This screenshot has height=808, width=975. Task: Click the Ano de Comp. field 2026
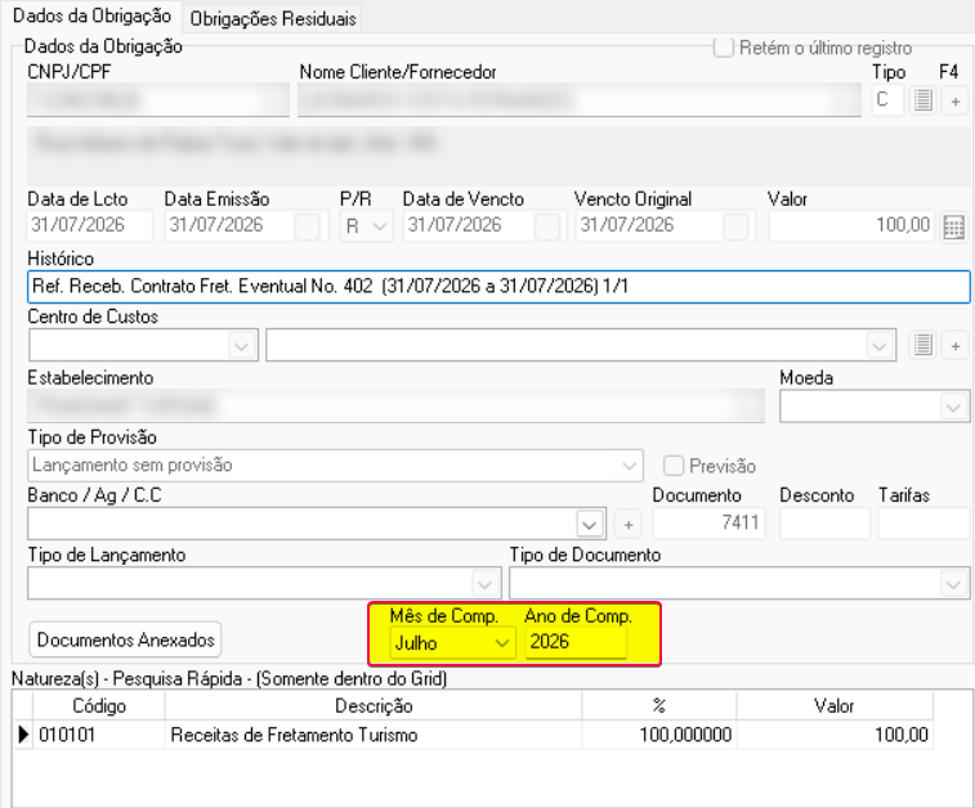576,642
